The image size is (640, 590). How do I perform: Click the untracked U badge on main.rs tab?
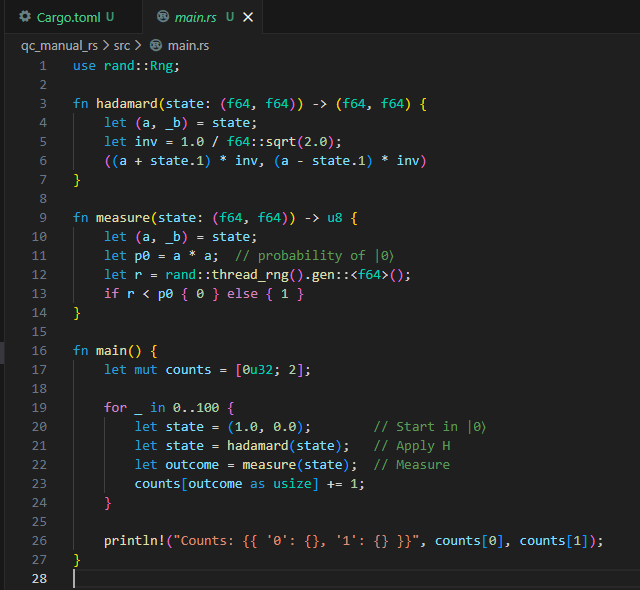click(230, 17)
